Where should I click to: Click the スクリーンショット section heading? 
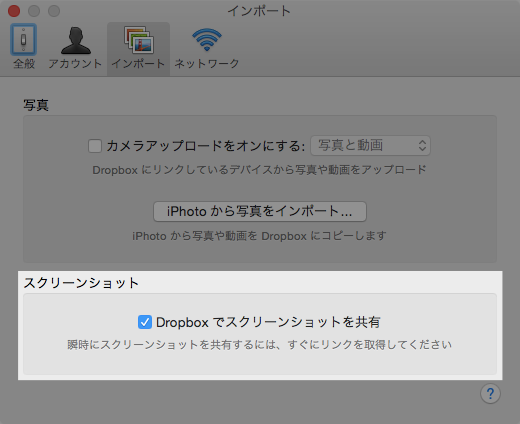click(x=81, y=283)
